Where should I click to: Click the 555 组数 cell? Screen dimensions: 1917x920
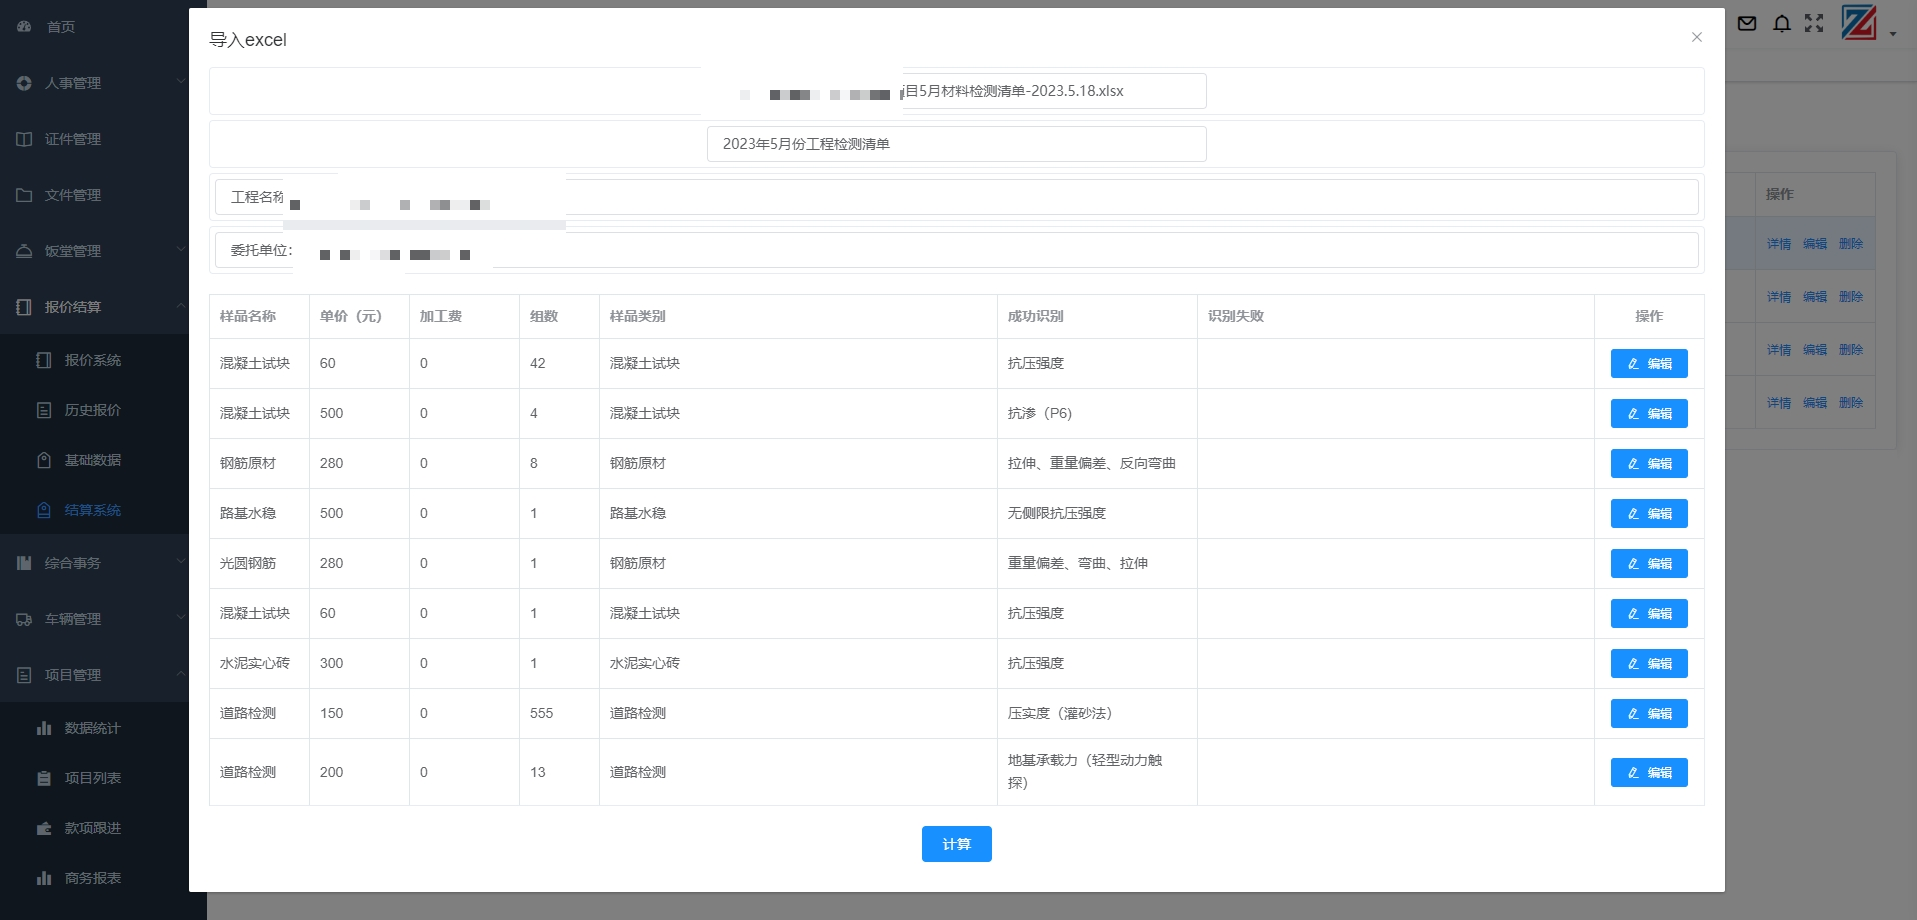559,714
